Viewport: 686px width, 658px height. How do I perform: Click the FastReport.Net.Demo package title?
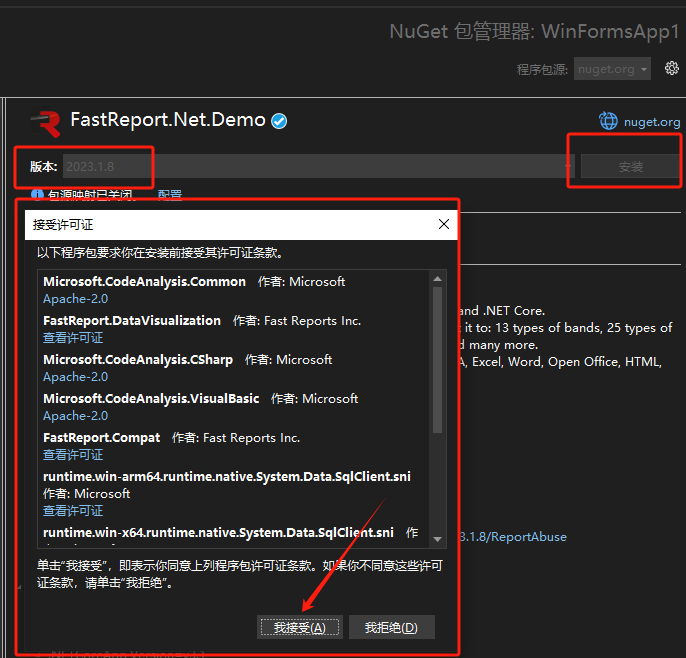coord(168,119)
